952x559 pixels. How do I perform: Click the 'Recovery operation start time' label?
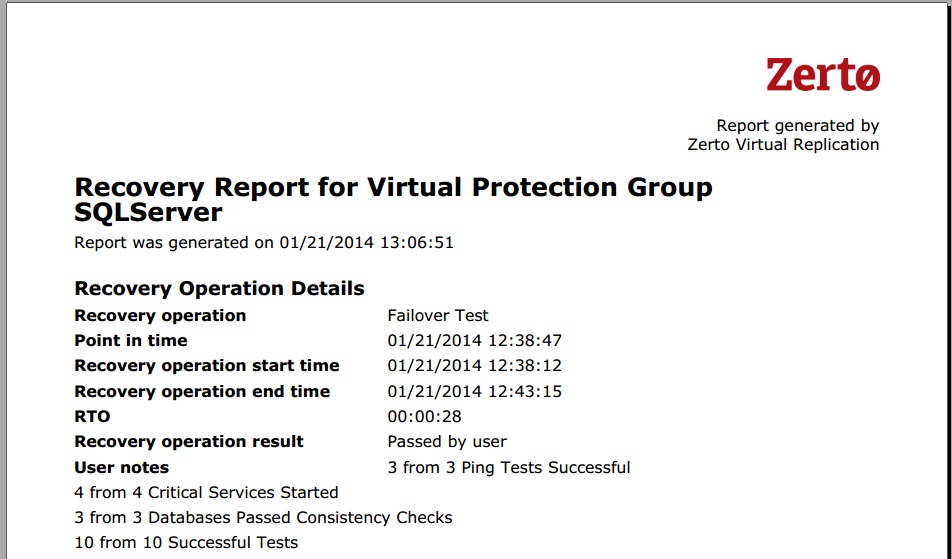pyautogui.click(x=207, y=366)
